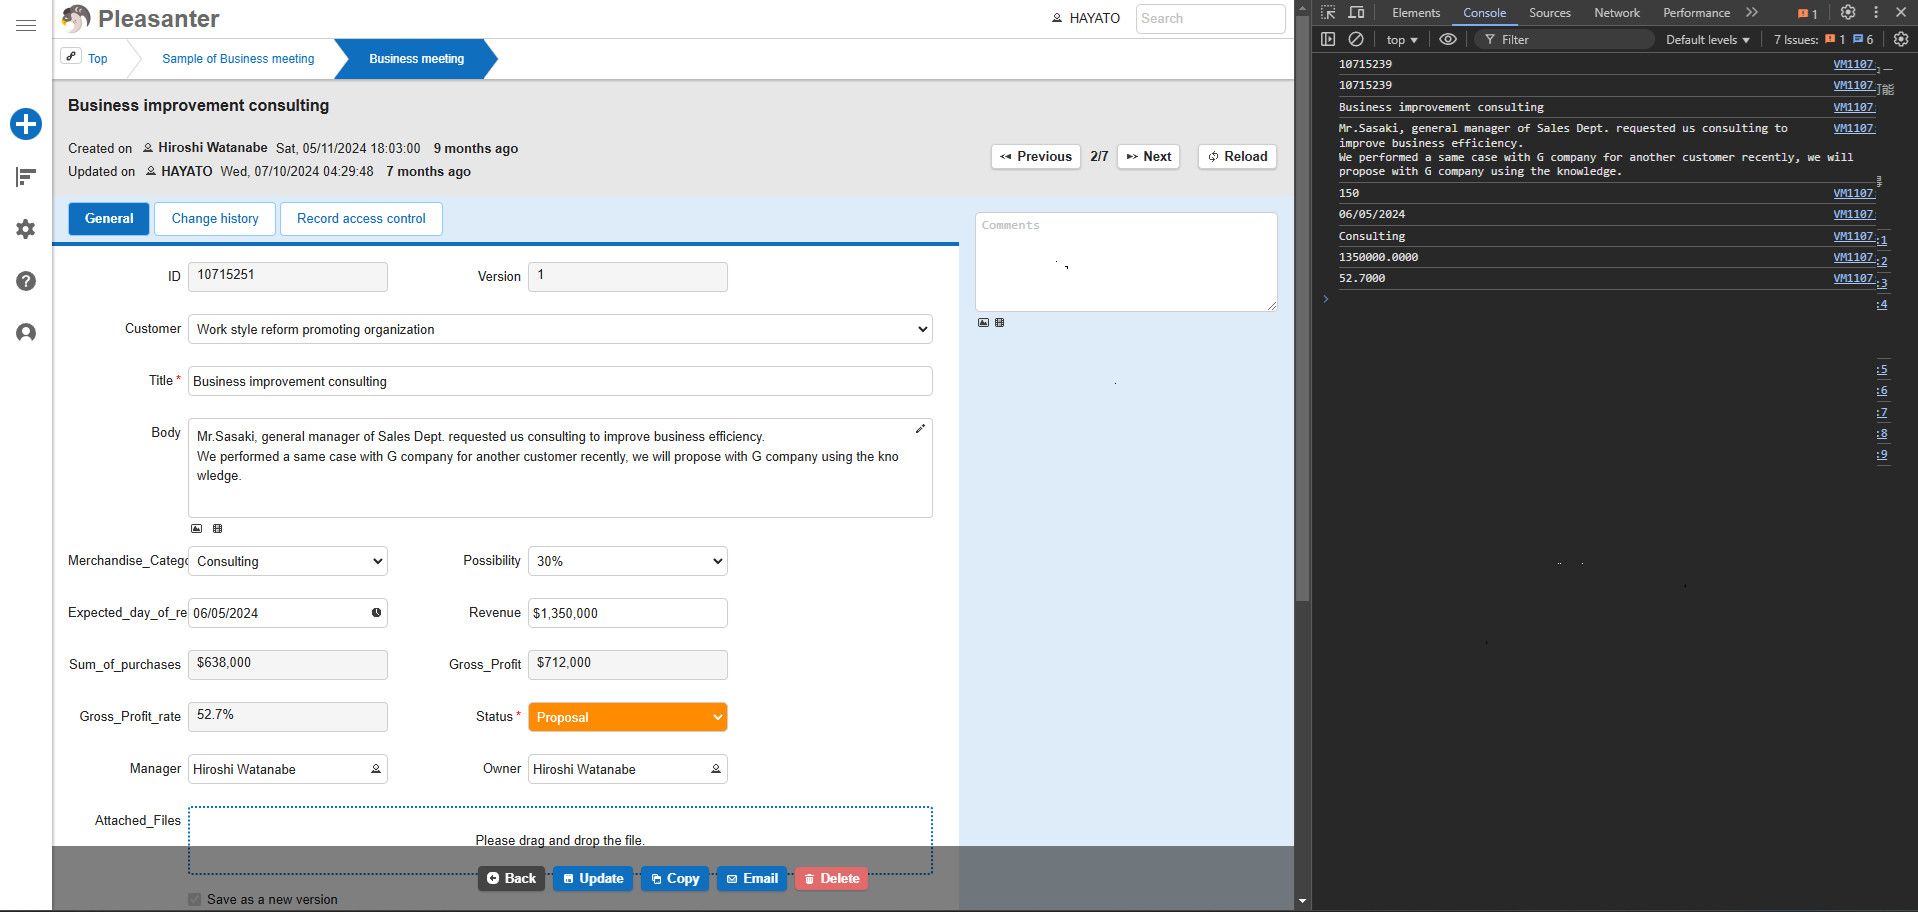The width and height of the screenshot is (1918, 912).
Task: Open the hamburger navigation menu
Action: (x=26, y=25)
